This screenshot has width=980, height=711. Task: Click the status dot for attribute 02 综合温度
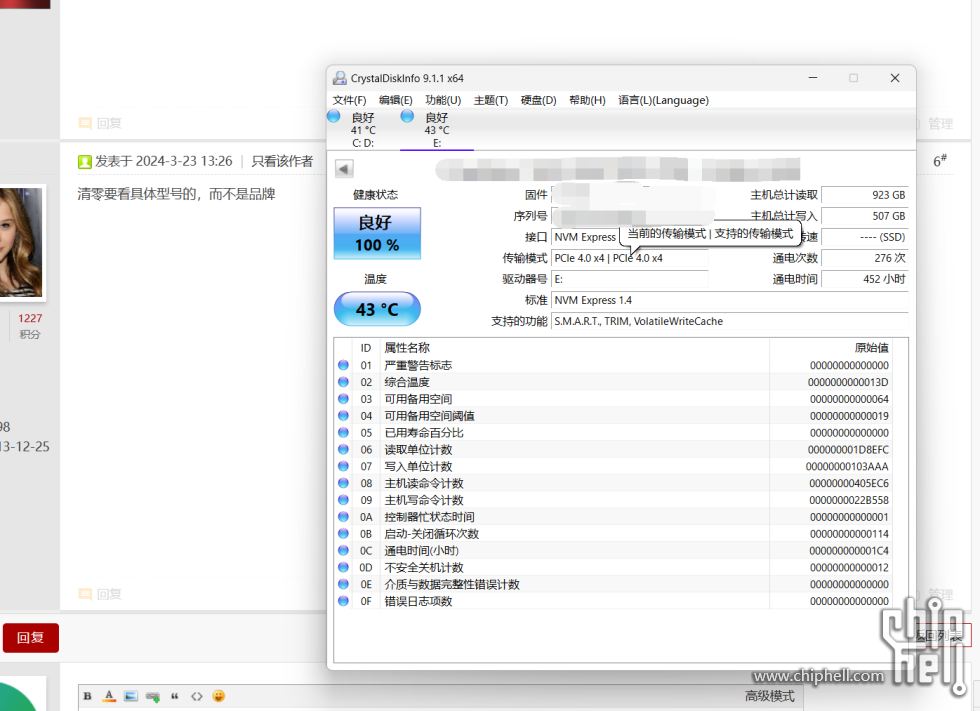click(343, 382)
